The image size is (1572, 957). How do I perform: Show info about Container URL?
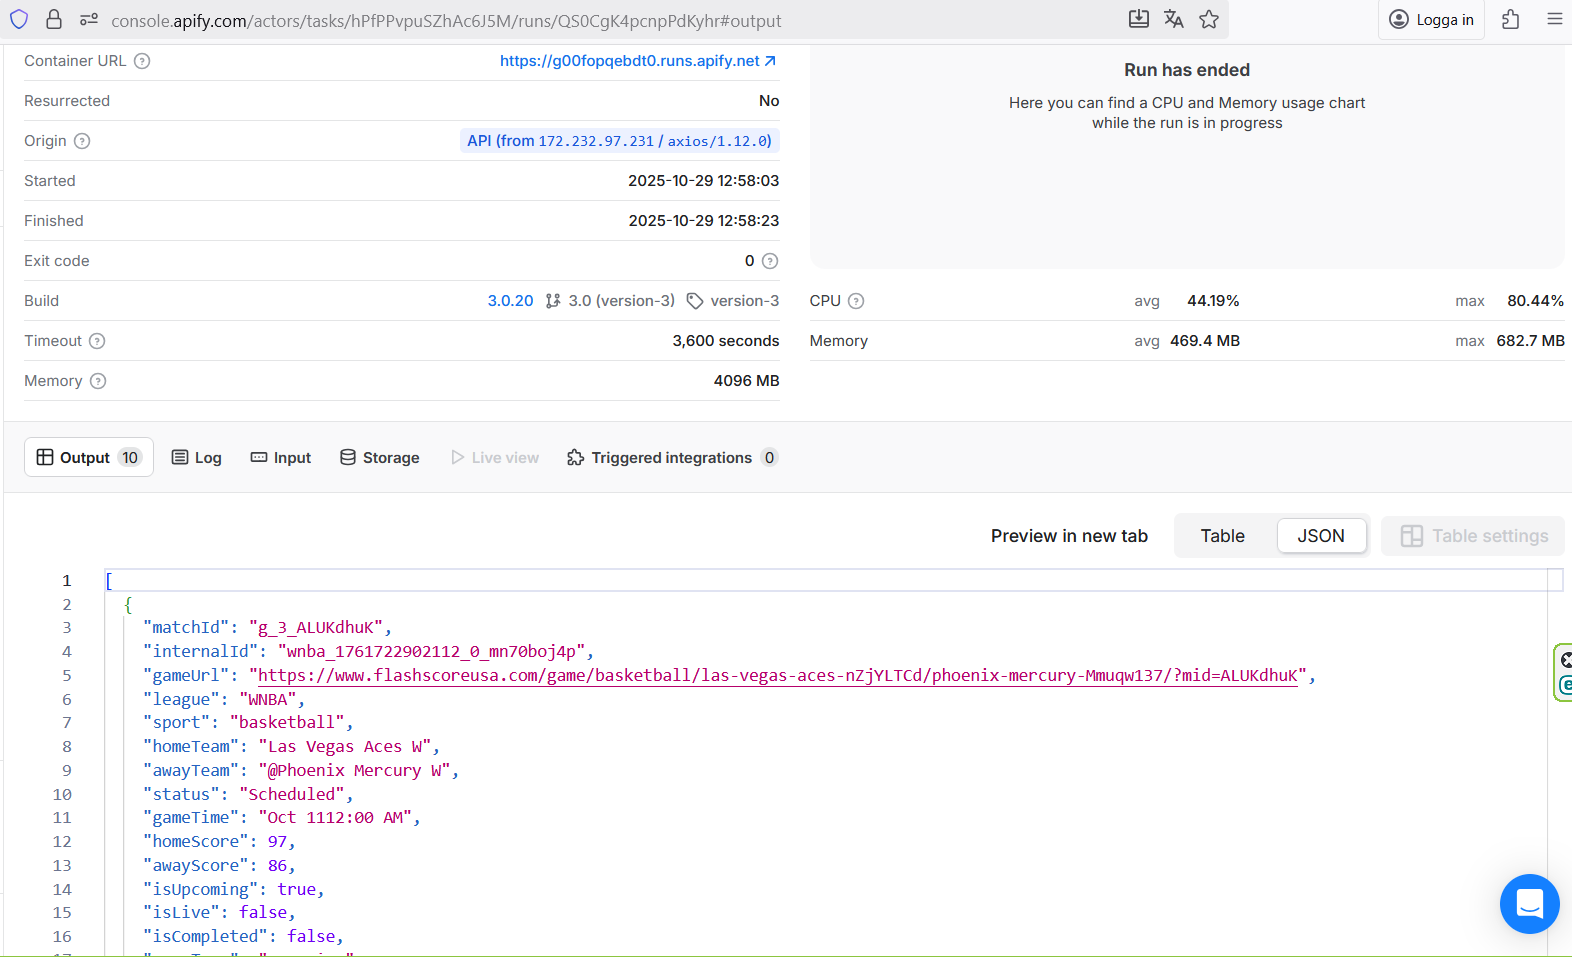pos(142,61)
